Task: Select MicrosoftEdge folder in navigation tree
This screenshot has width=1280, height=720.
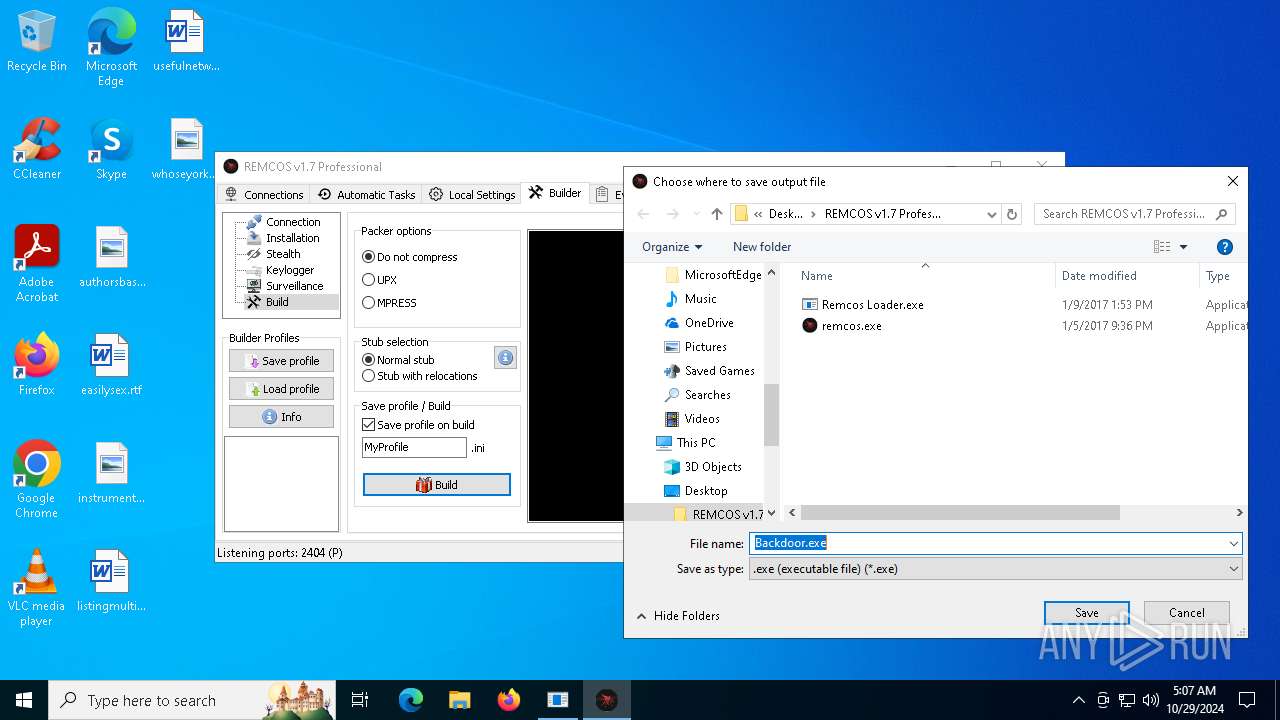Action: 713,275
